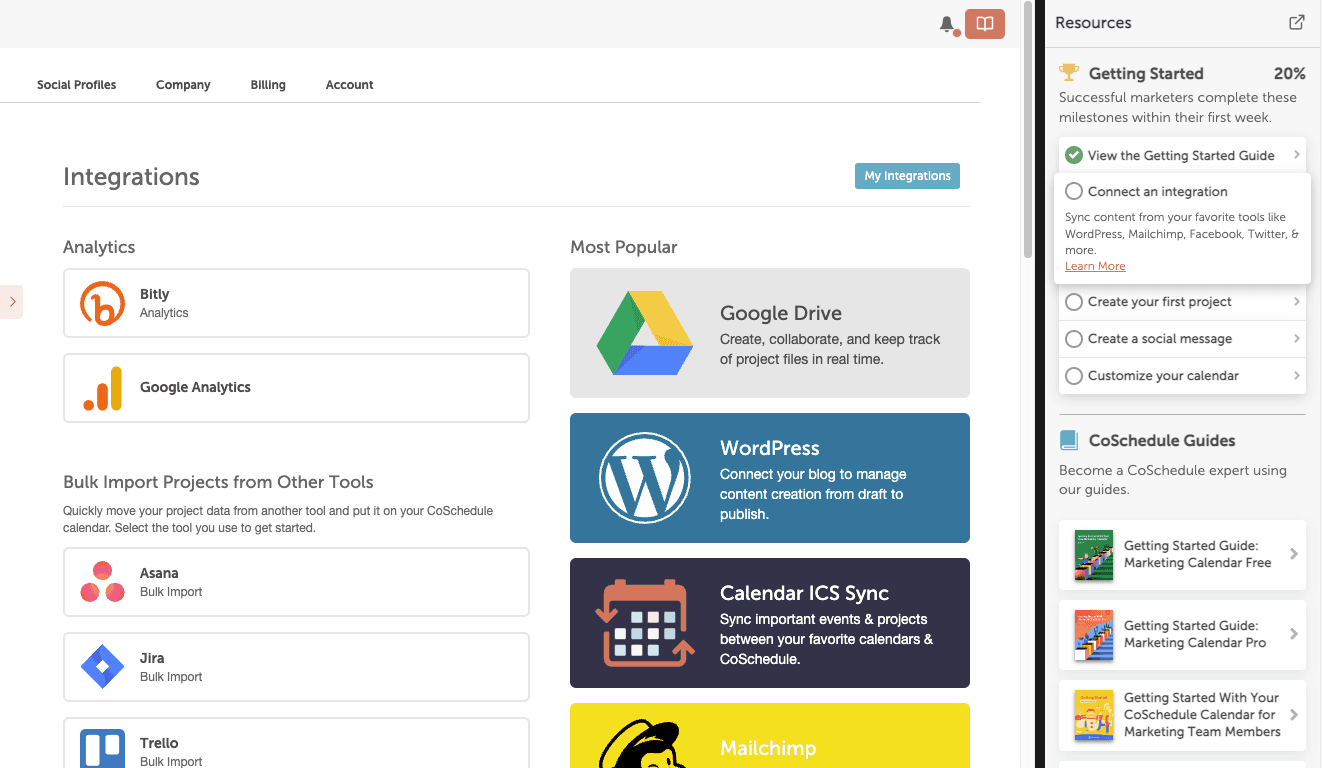
Task: Open Marketing Calendar Pro guide thumbnail
Action: (x=1093, y=635)
